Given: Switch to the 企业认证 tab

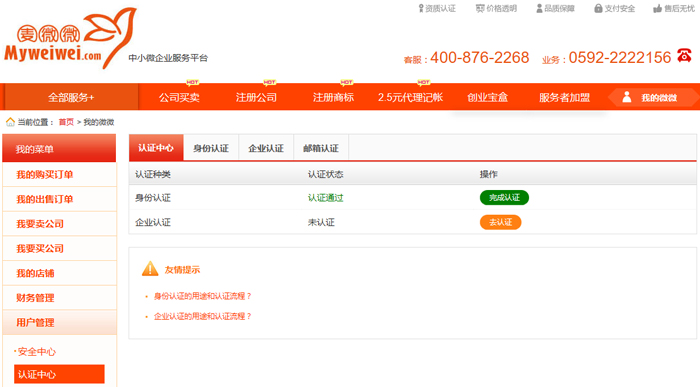Looking at the screenshot, I should (266, 148).
